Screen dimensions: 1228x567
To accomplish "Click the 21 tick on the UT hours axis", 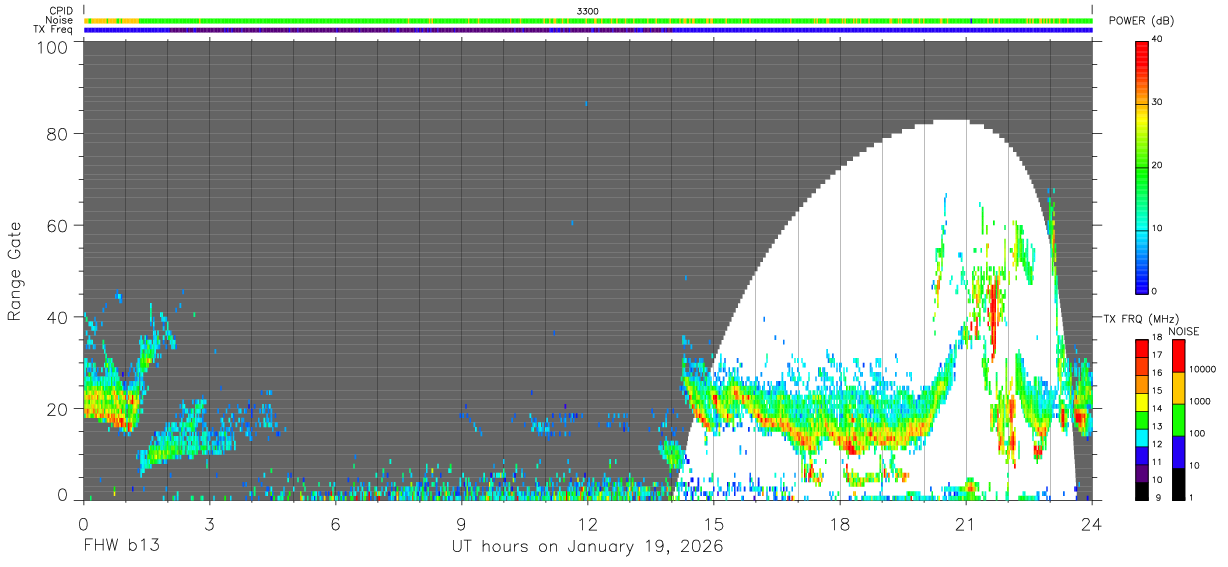I will coord(966,523).
